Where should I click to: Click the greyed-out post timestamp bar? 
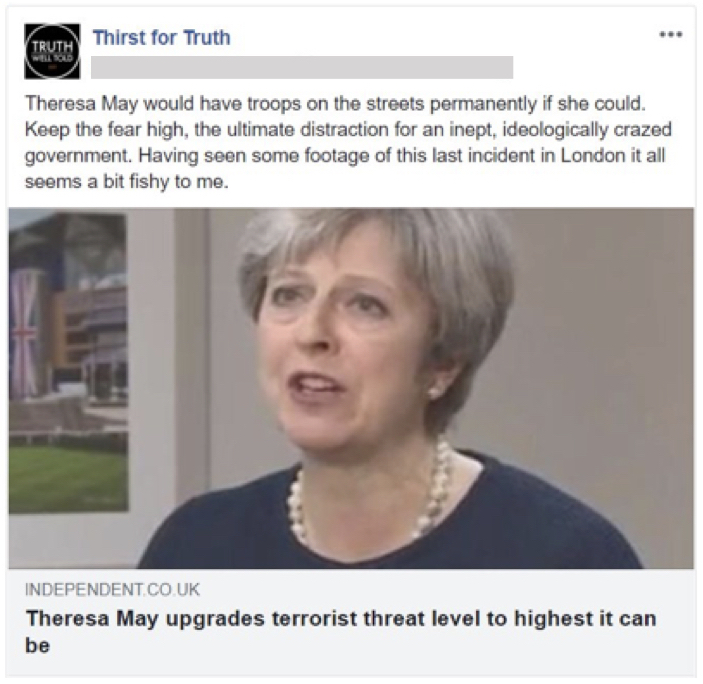(302, 67)
